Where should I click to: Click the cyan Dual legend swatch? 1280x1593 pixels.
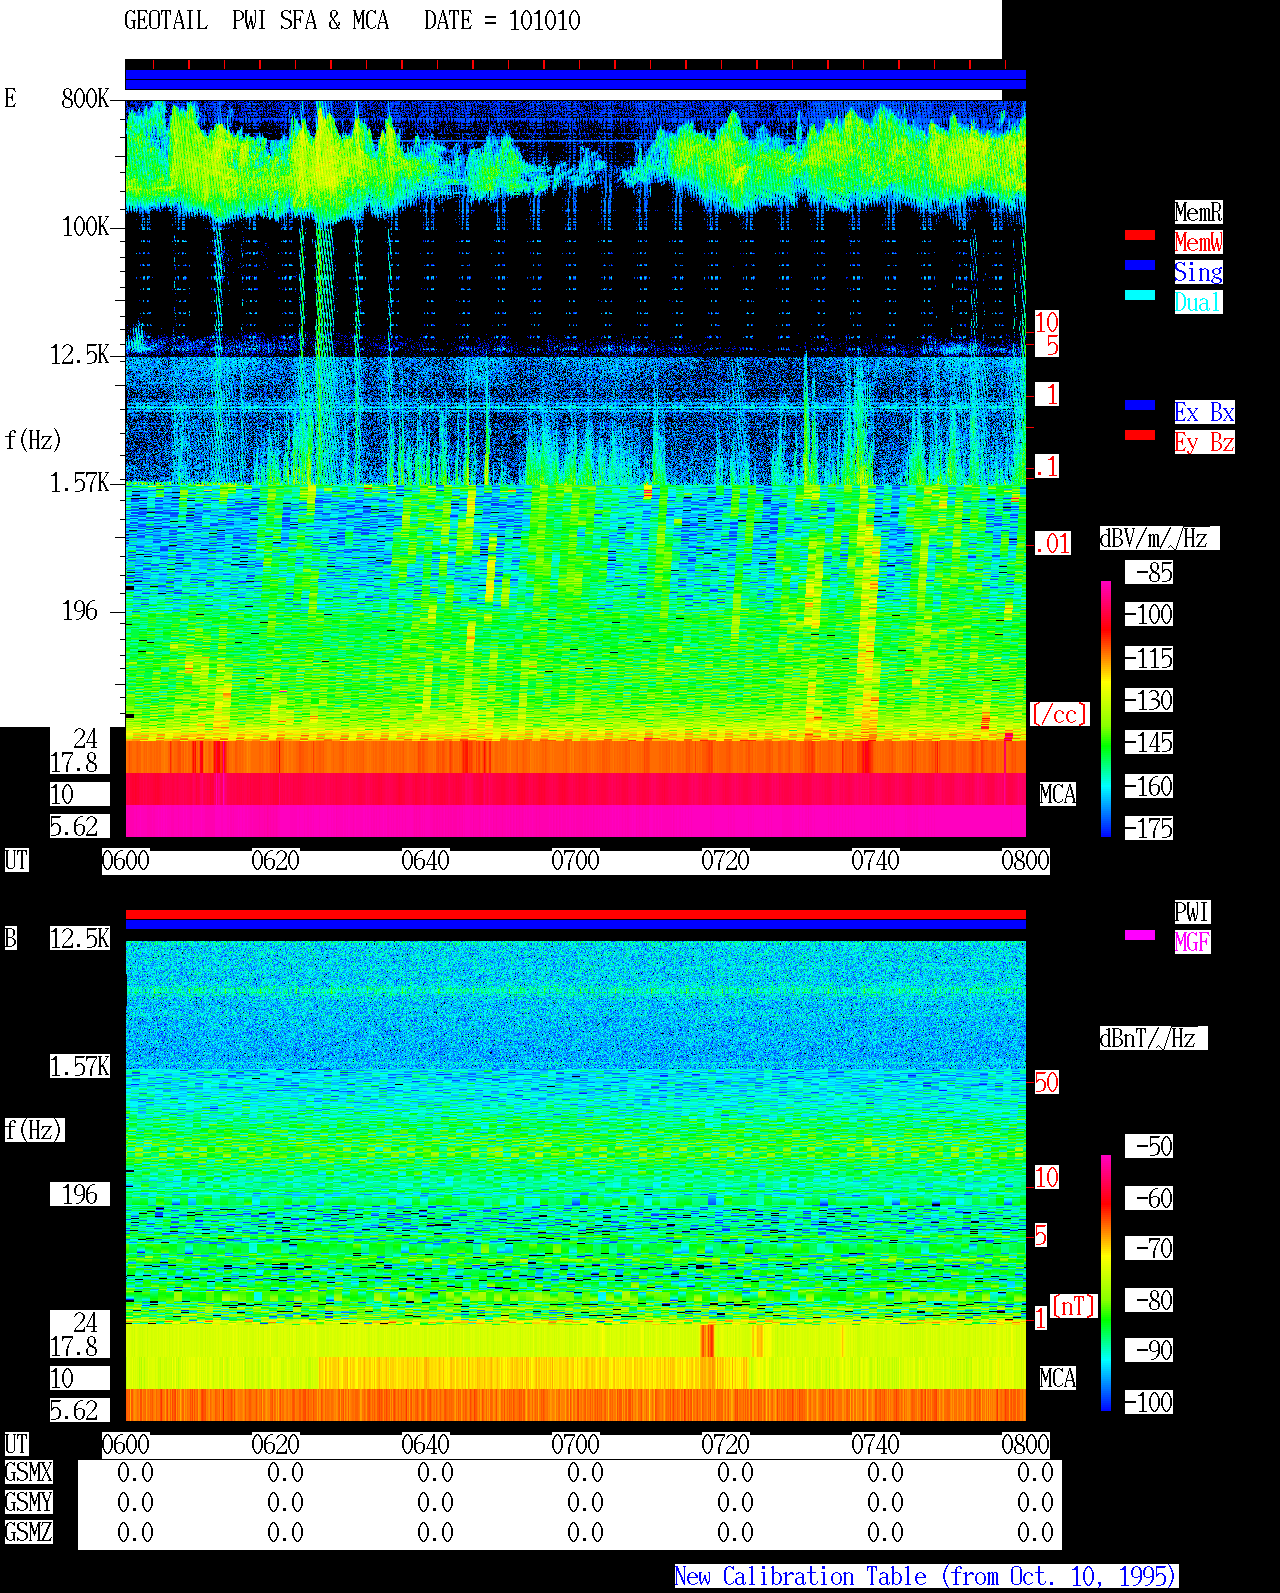[1140, 295]
